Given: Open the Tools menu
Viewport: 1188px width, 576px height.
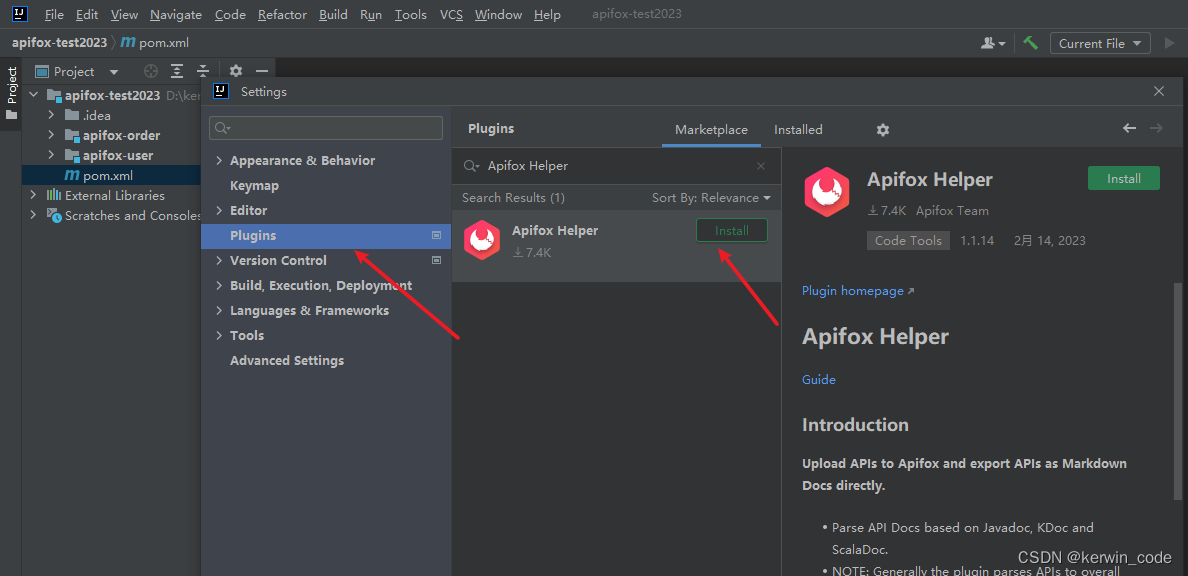Looking at the screenshot, I should [411, 14].
